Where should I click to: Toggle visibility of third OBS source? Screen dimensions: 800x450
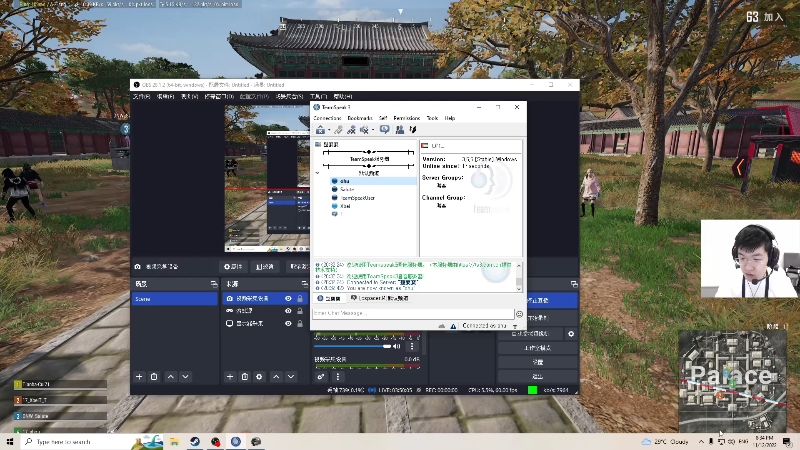288,323
